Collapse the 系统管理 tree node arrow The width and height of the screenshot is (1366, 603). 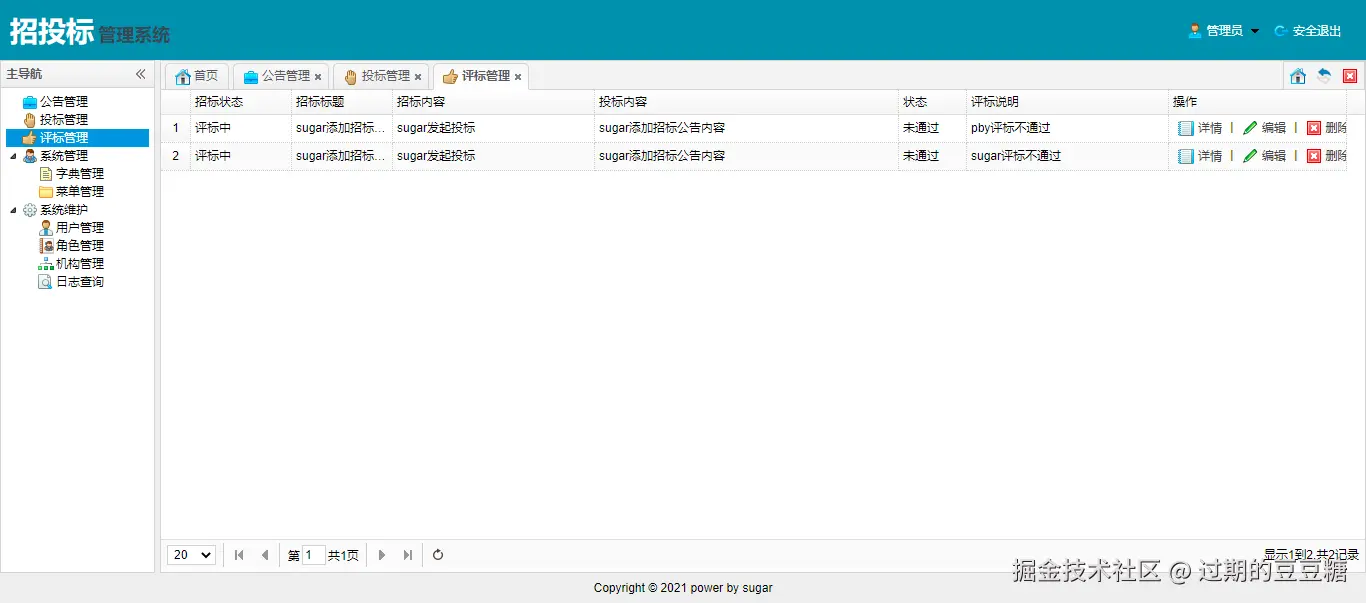pyautogui.click(x=13, y=156)
